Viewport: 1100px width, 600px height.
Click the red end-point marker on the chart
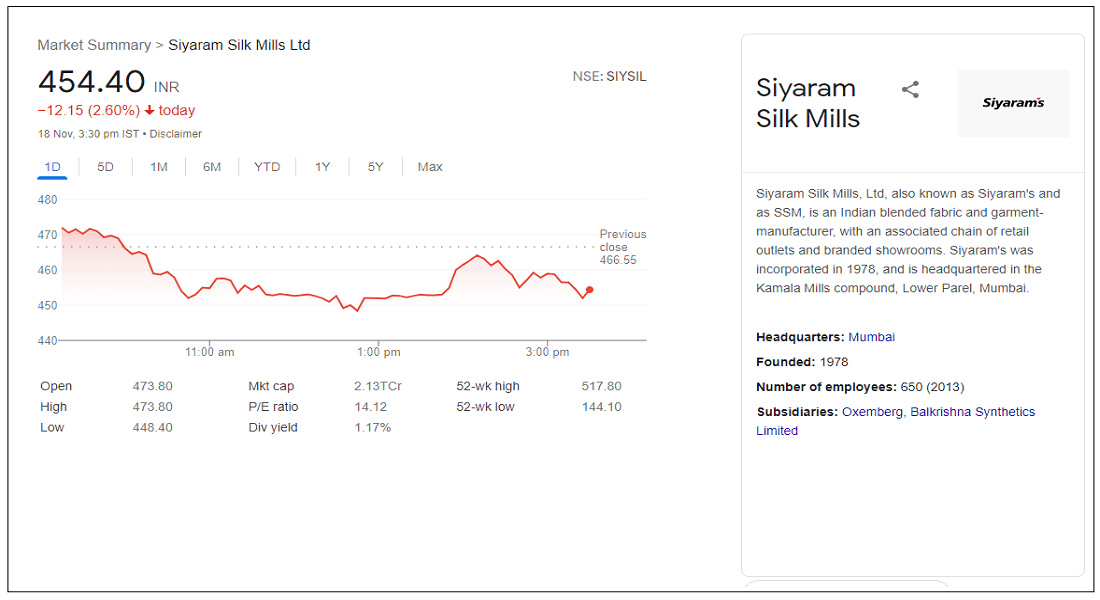click(x=590, y=290)
